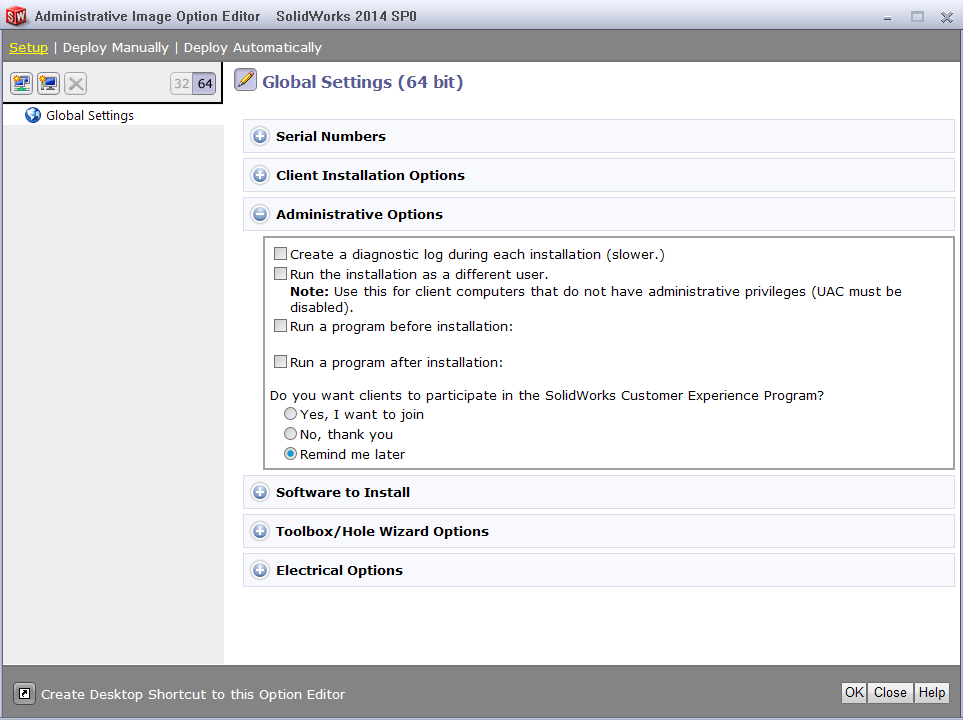This screenshot has height=720, width=963.
Task: Click the Electrical Options heading text
Action: click(339, 570)
